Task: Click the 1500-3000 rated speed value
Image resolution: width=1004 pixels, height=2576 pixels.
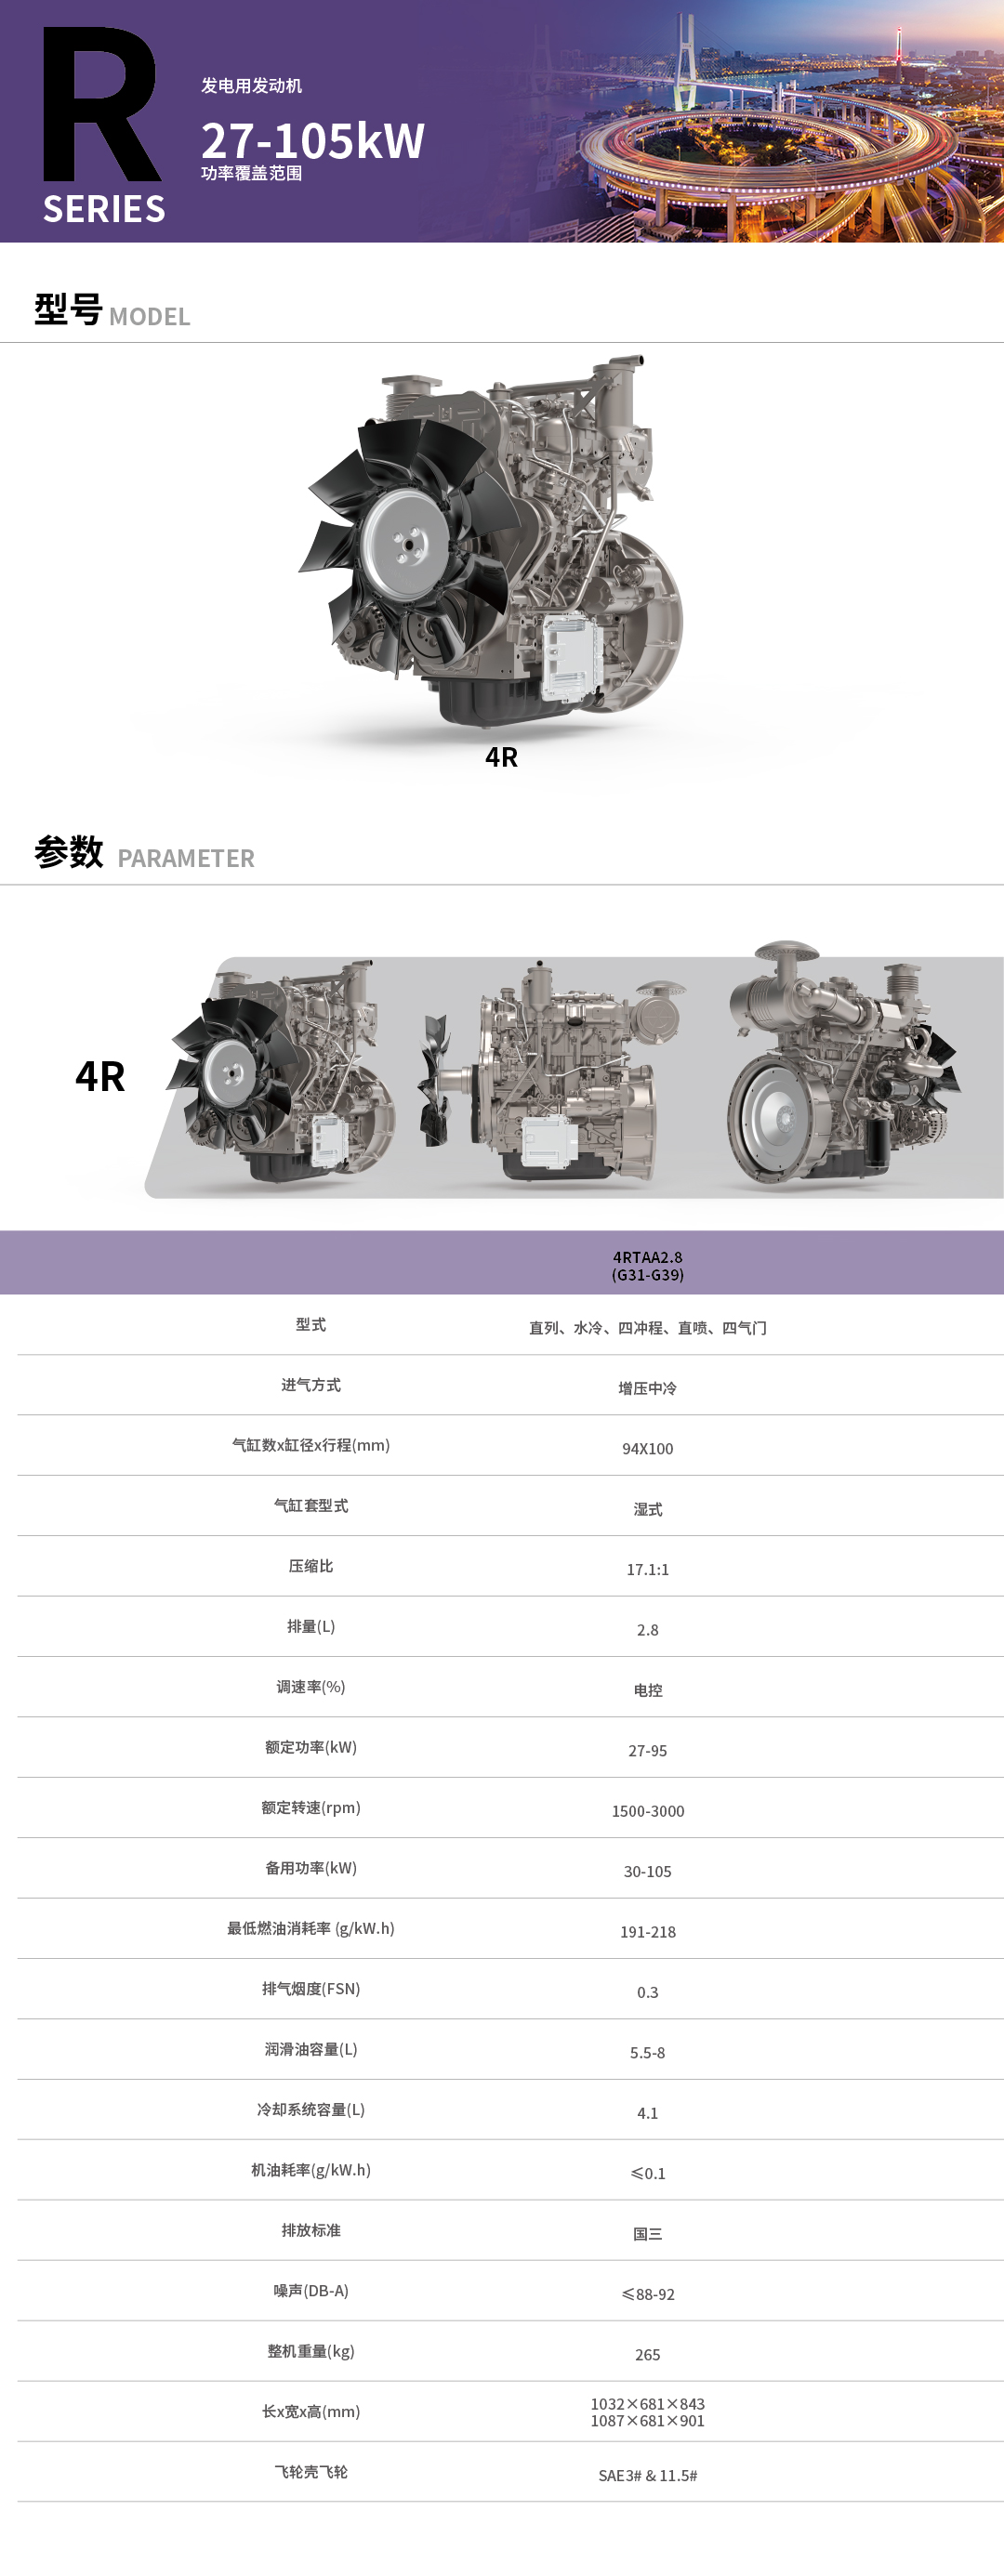Action: pos(647,1811)
